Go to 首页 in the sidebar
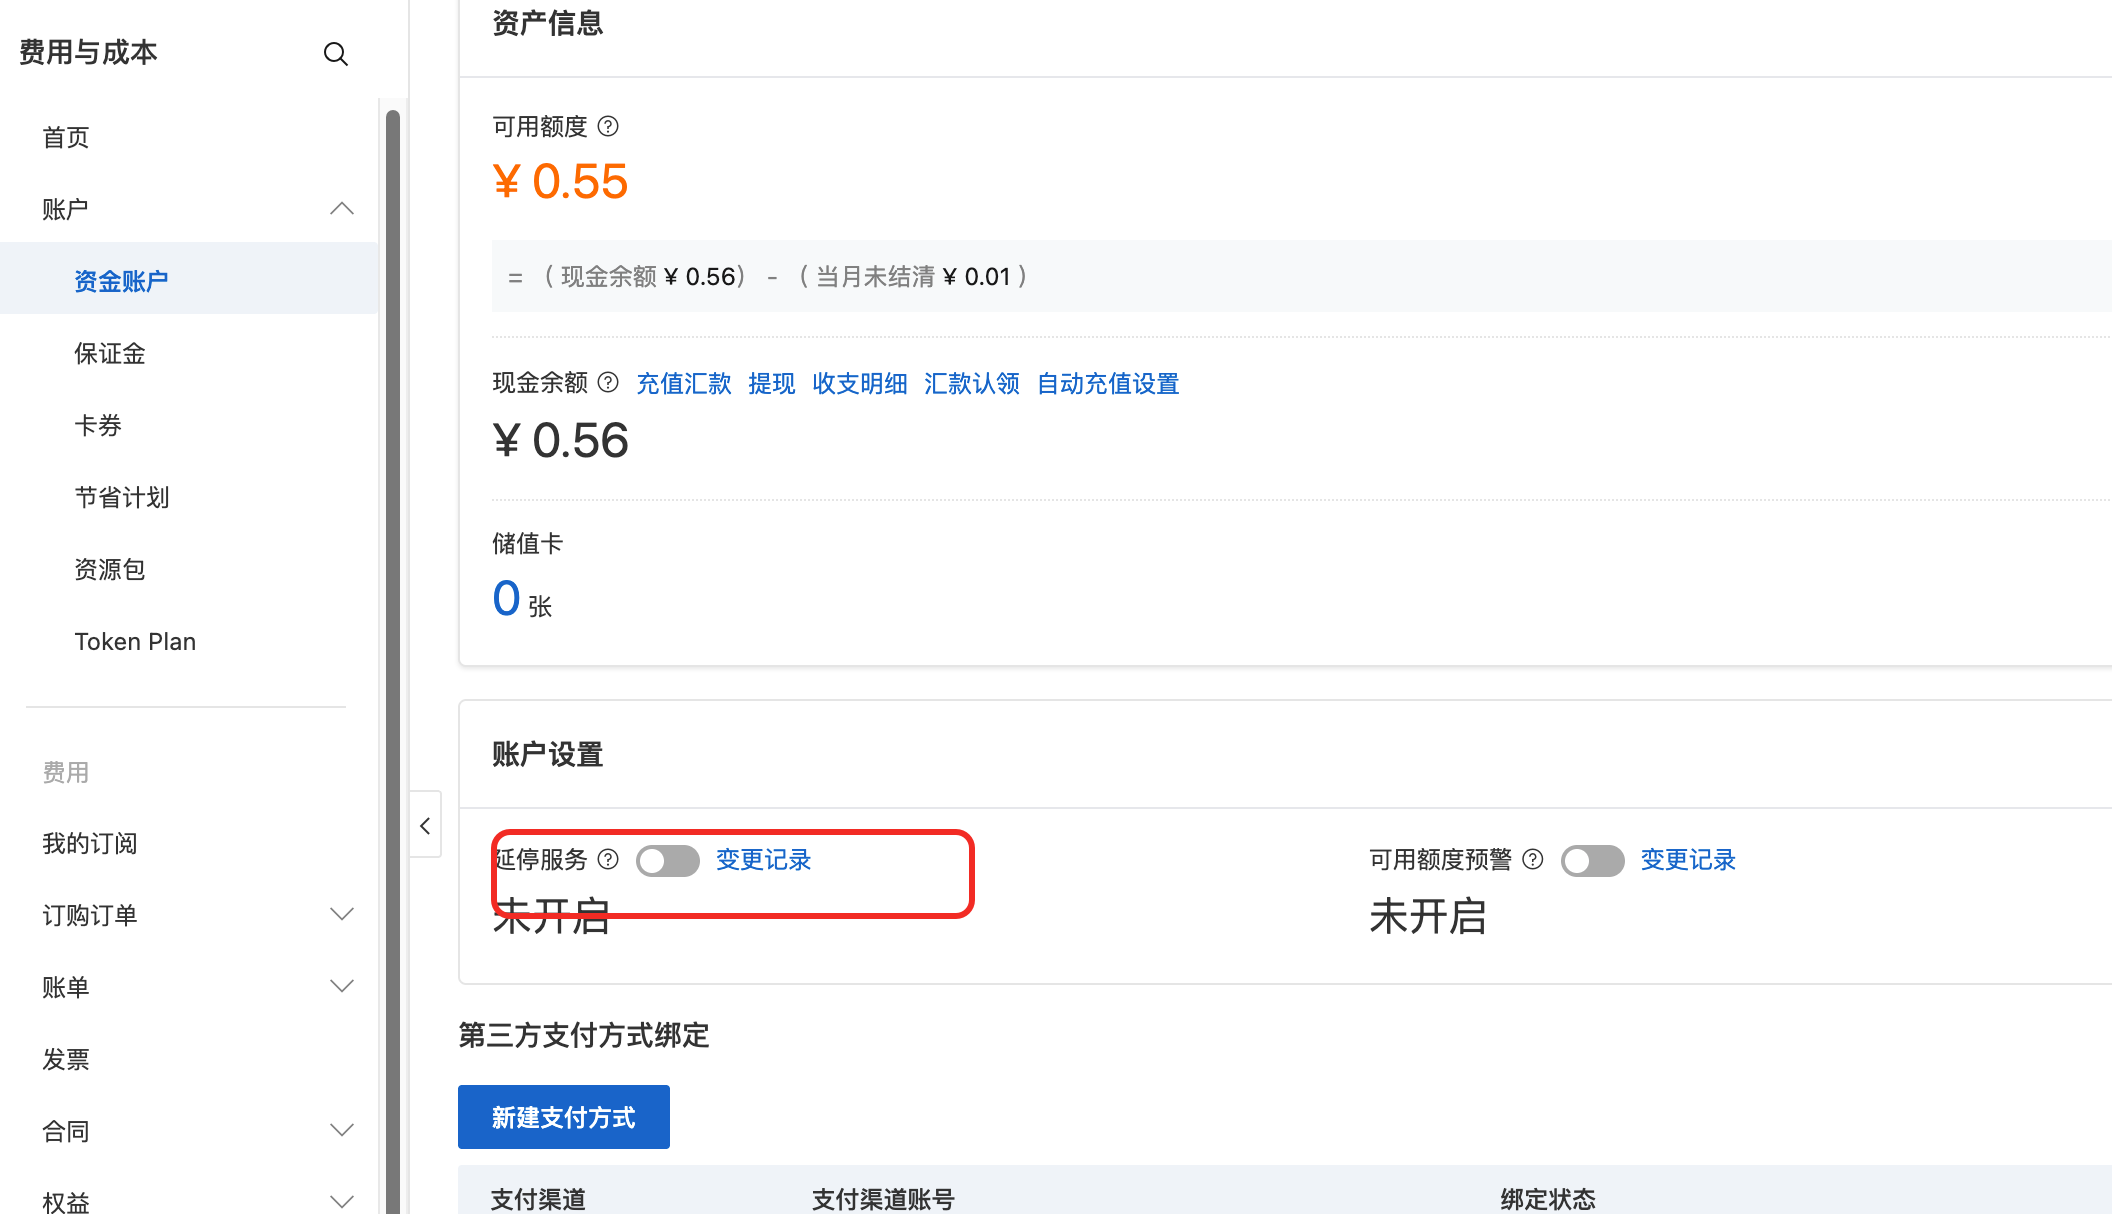The height and width of the screenshot is (1214, 2112). point(66,138)
